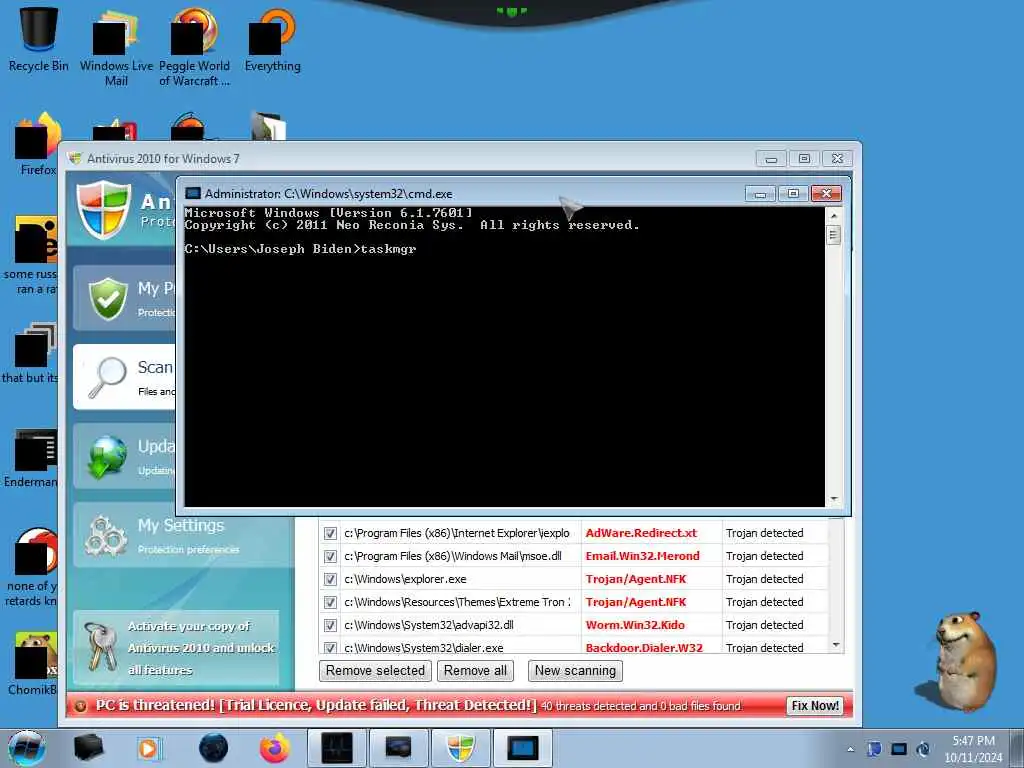Launch the Everything desktop shortcut
Viewport: 1024px width, 768px height.
[272, 40]
